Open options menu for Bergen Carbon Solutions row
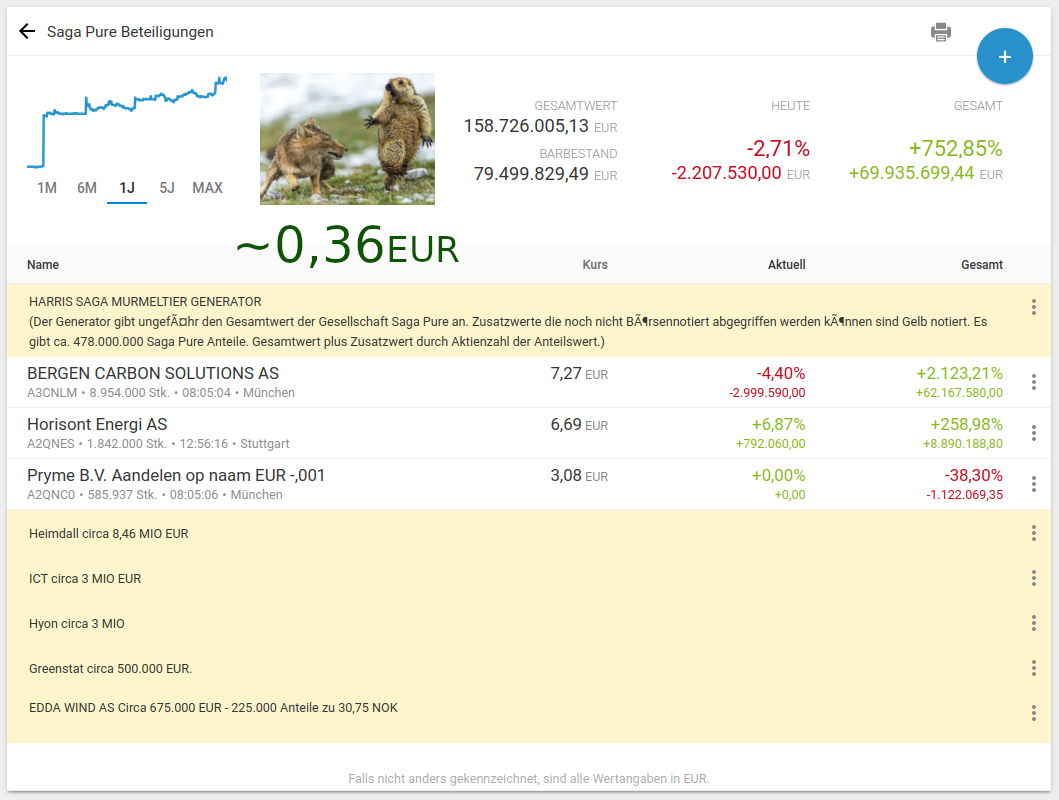Screen dimensions: 1059x800 point(1033,382)
